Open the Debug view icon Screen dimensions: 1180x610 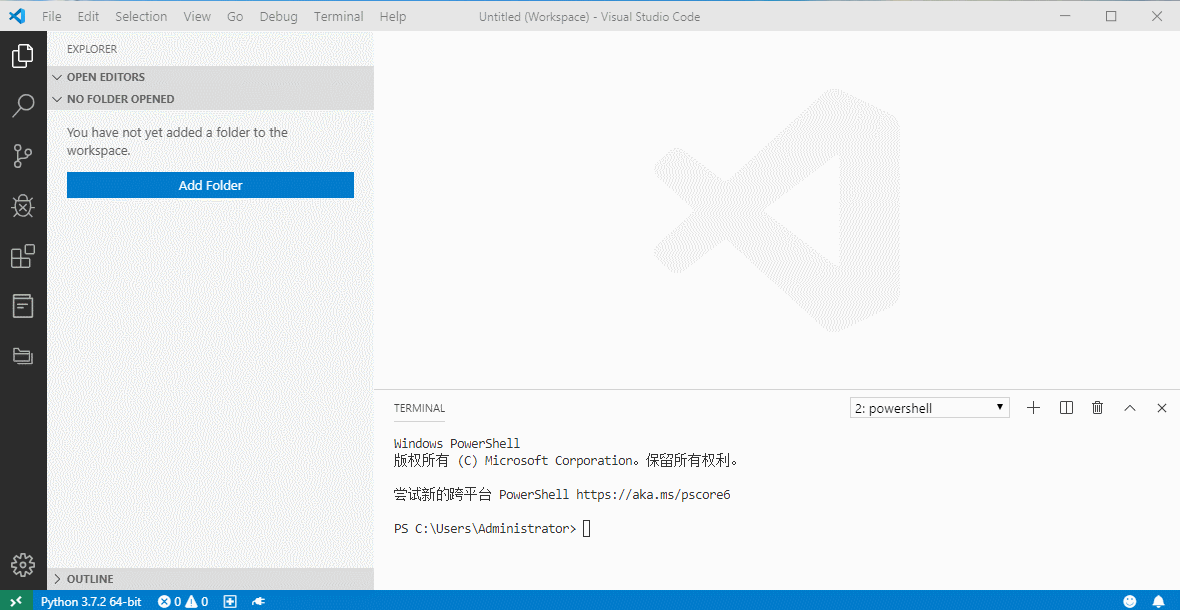(23, 206)
